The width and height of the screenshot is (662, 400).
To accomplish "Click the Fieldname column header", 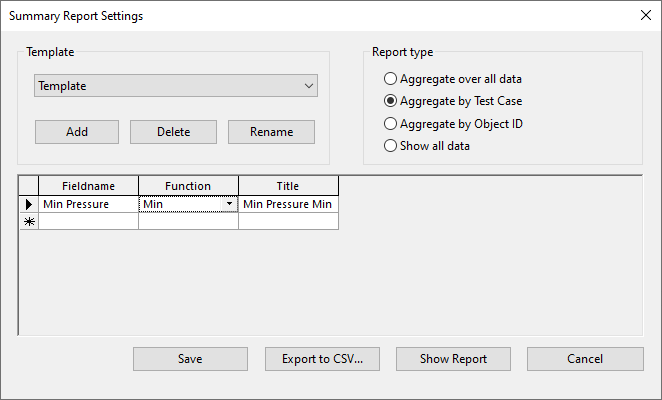I will [88, 186].
